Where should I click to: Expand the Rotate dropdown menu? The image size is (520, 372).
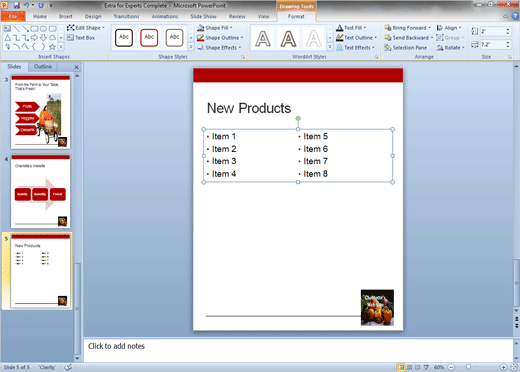(451, 48)
